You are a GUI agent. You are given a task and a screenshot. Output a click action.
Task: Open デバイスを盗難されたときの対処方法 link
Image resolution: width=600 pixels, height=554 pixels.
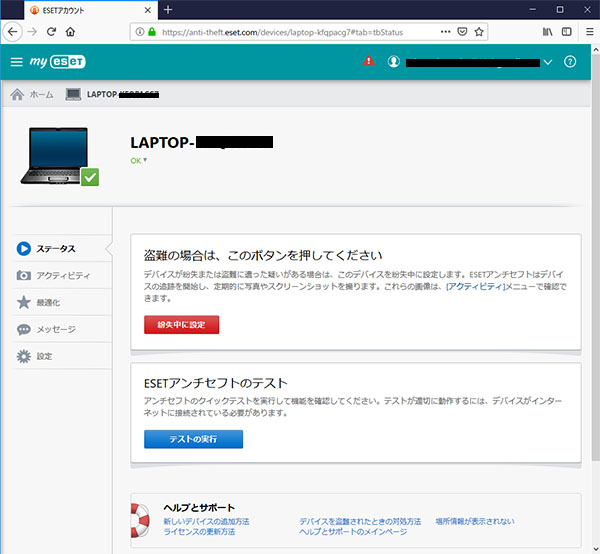pos(360,521)
